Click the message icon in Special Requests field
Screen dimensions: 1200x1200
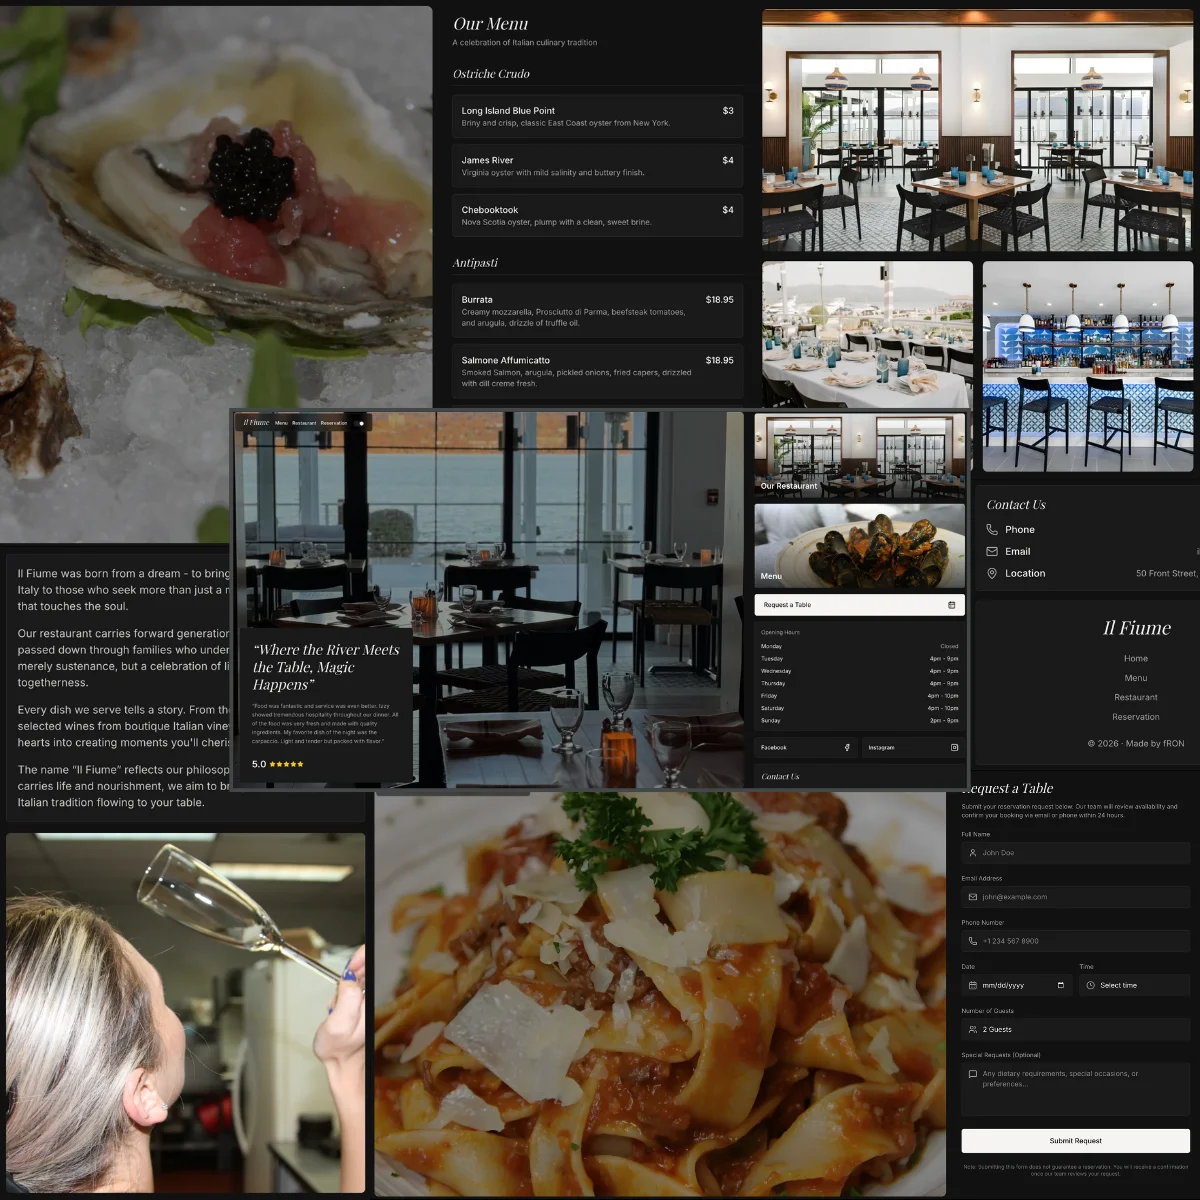972,1073
